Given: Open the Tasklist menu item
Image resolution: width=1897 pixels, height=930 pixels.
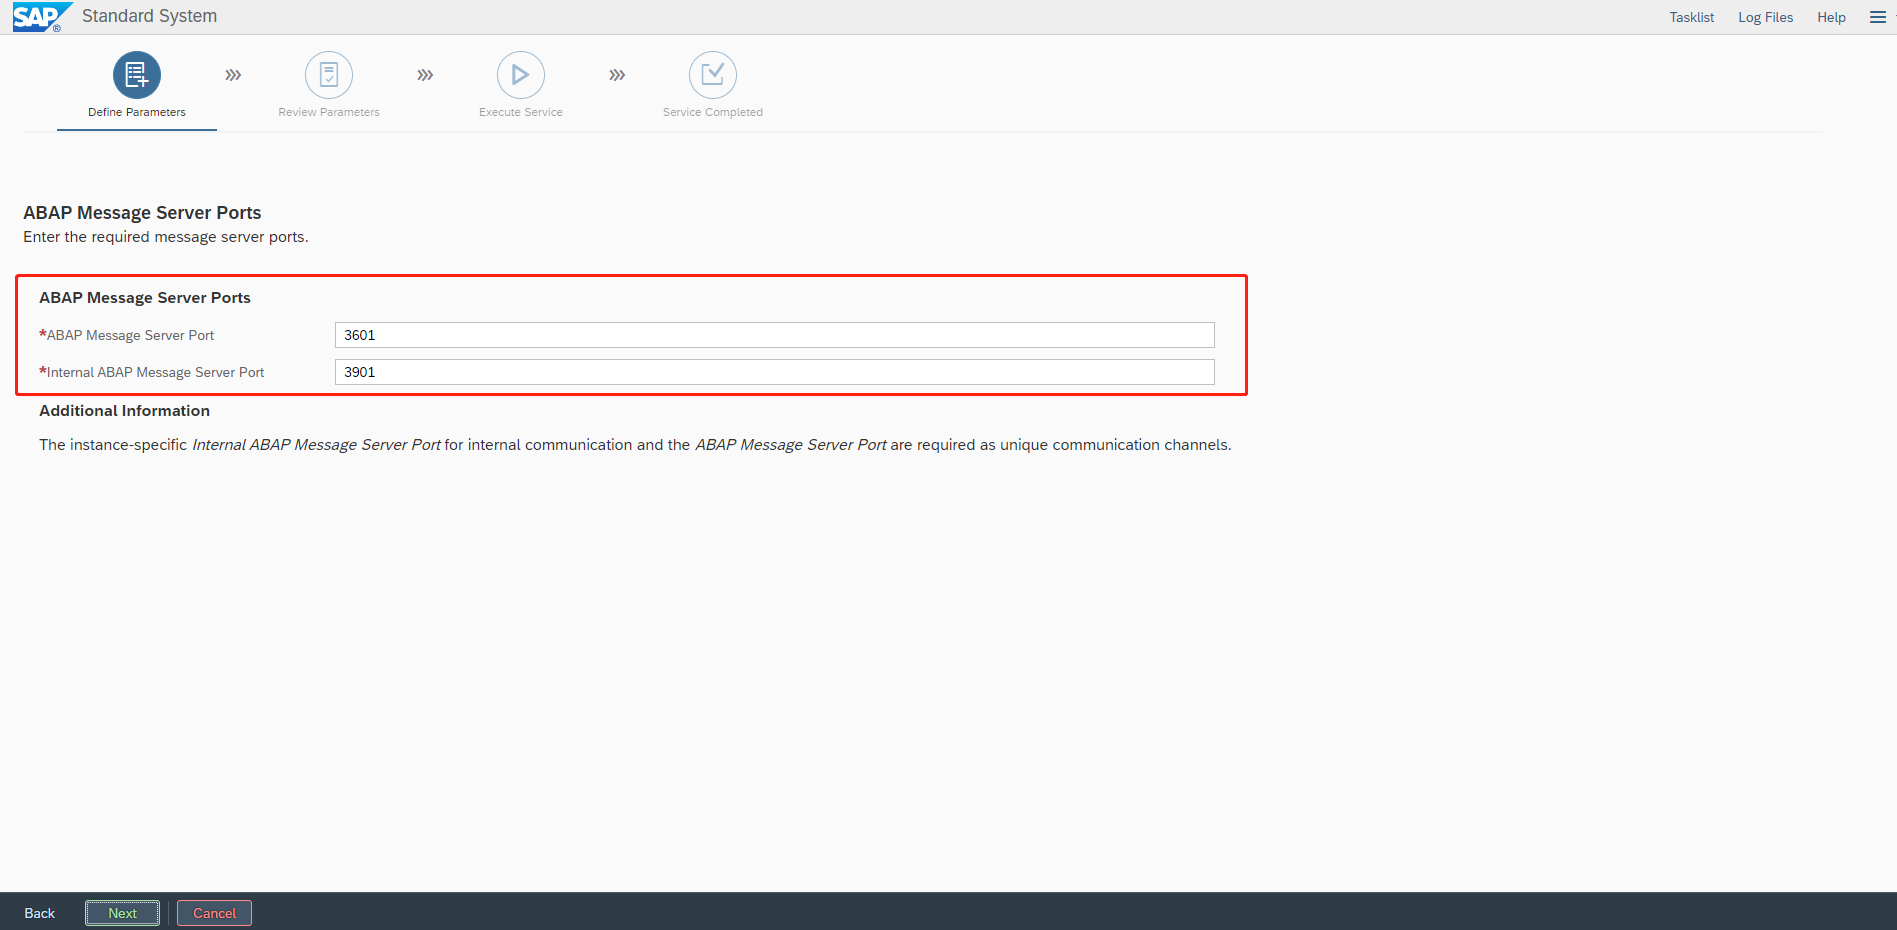Looking at the screenshot, I should tap(1691, 17).
